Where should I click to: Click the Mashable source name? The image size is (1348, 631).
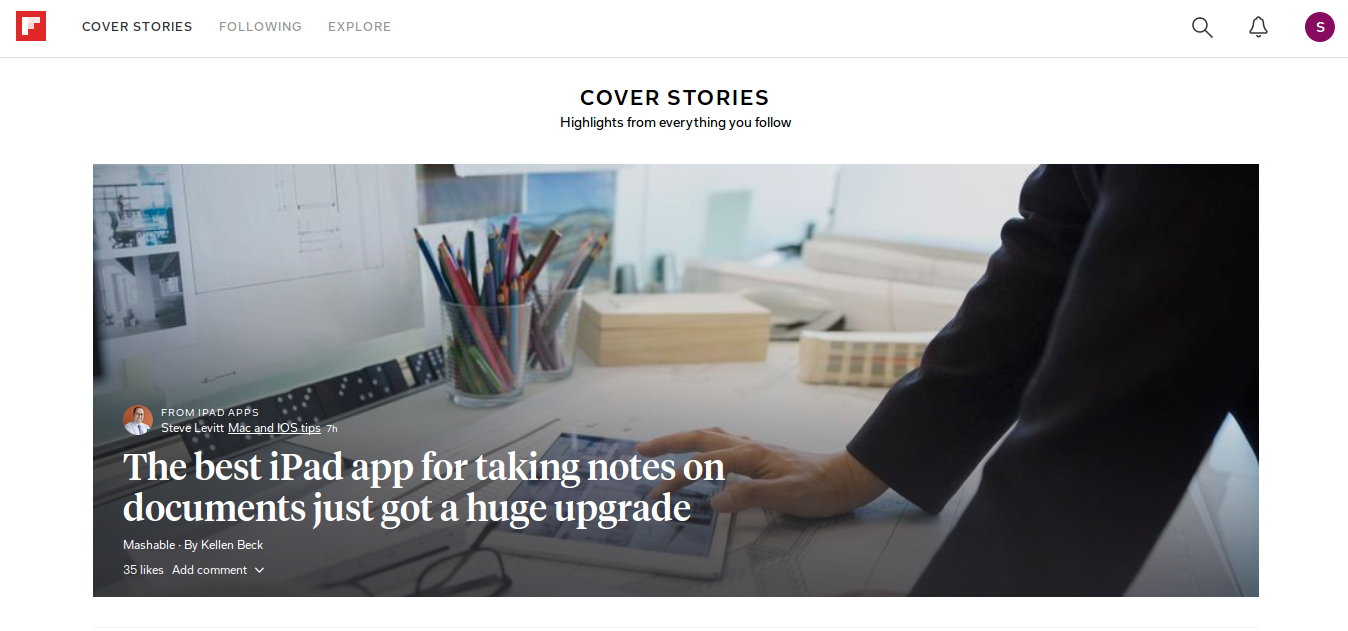click(x=149, y=545)
